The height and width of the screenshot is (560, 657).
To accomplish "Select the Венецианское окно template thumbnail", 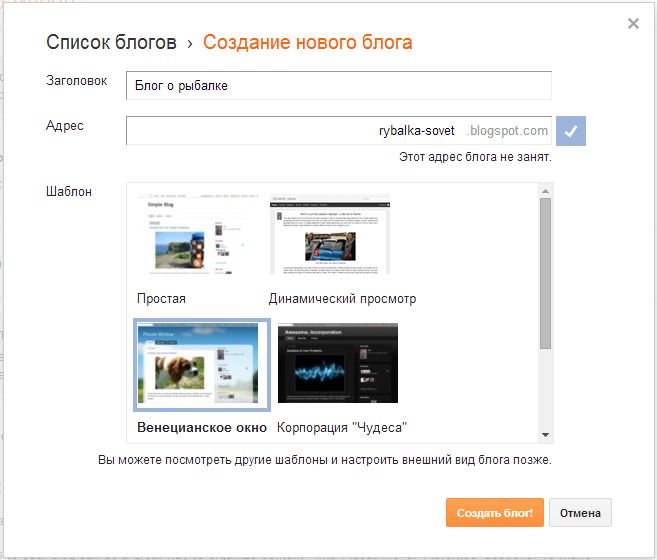I will tap(202, 365).
